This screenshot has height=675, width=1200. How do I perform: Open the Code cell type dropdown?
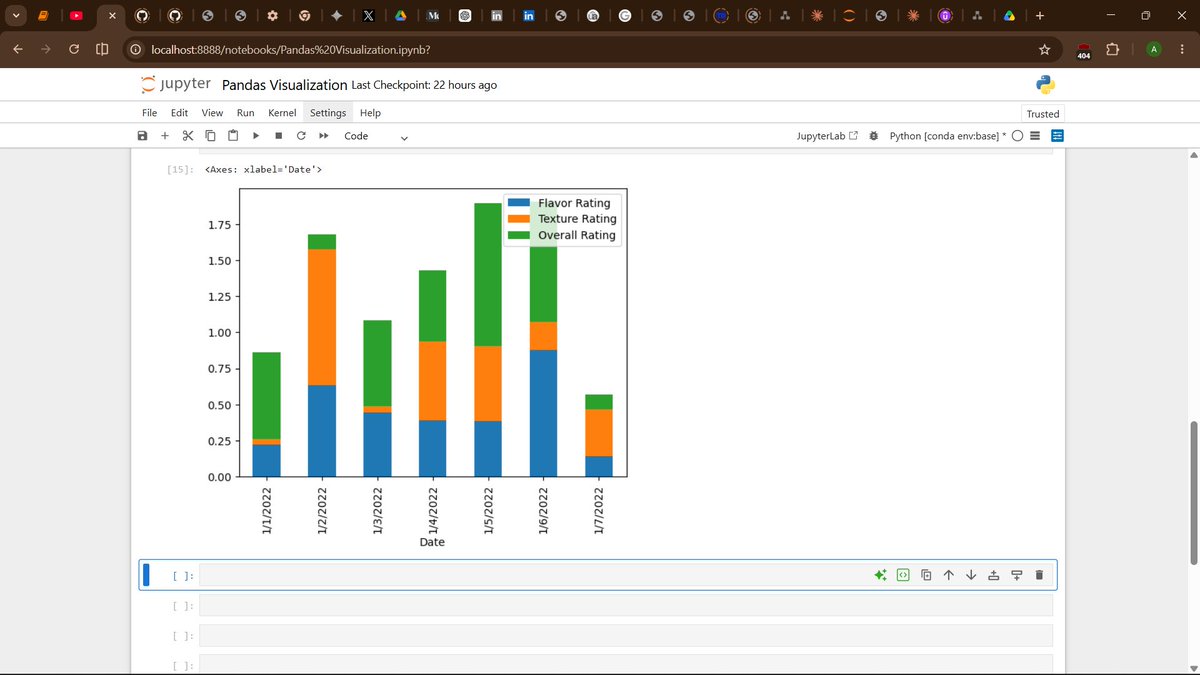coord(376,136)
